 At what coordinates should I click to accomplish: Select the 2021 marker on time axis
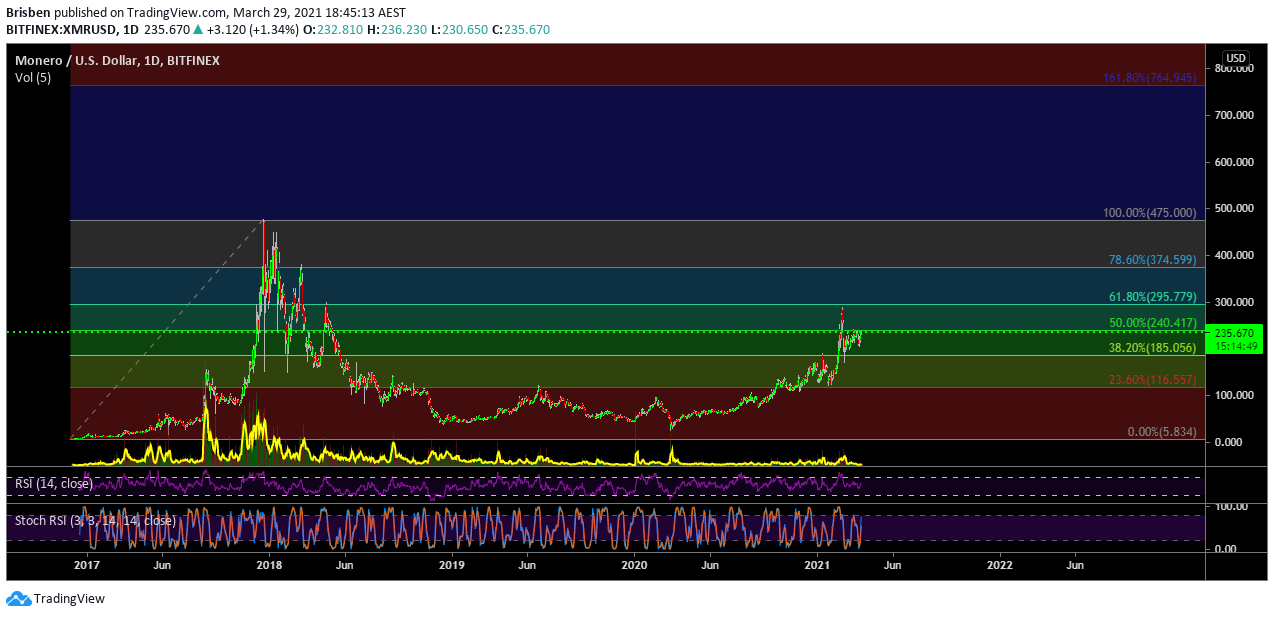tap(817, 565)
